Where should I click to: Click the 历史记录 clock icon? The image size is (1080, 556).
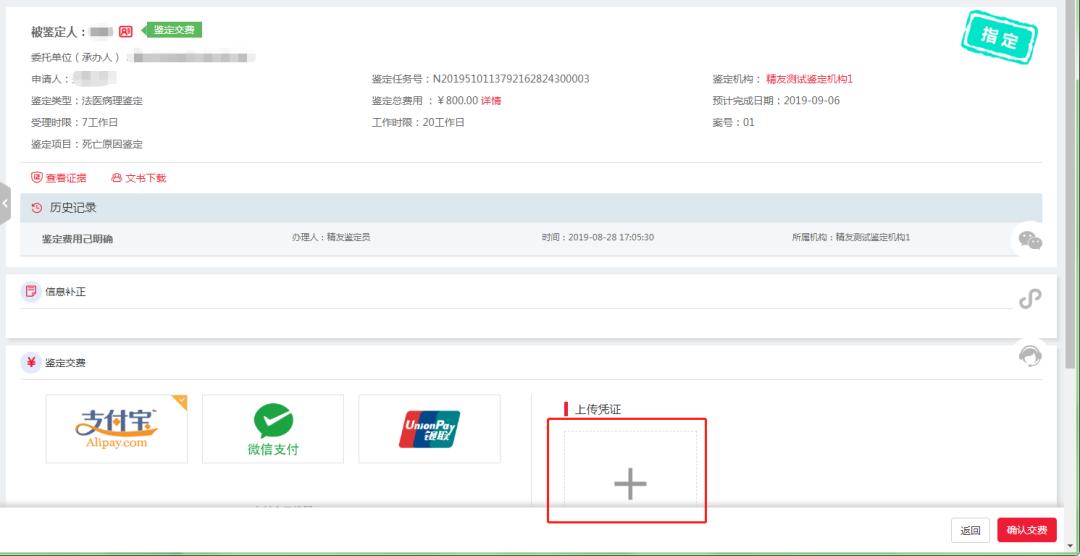tap(37, 207)
